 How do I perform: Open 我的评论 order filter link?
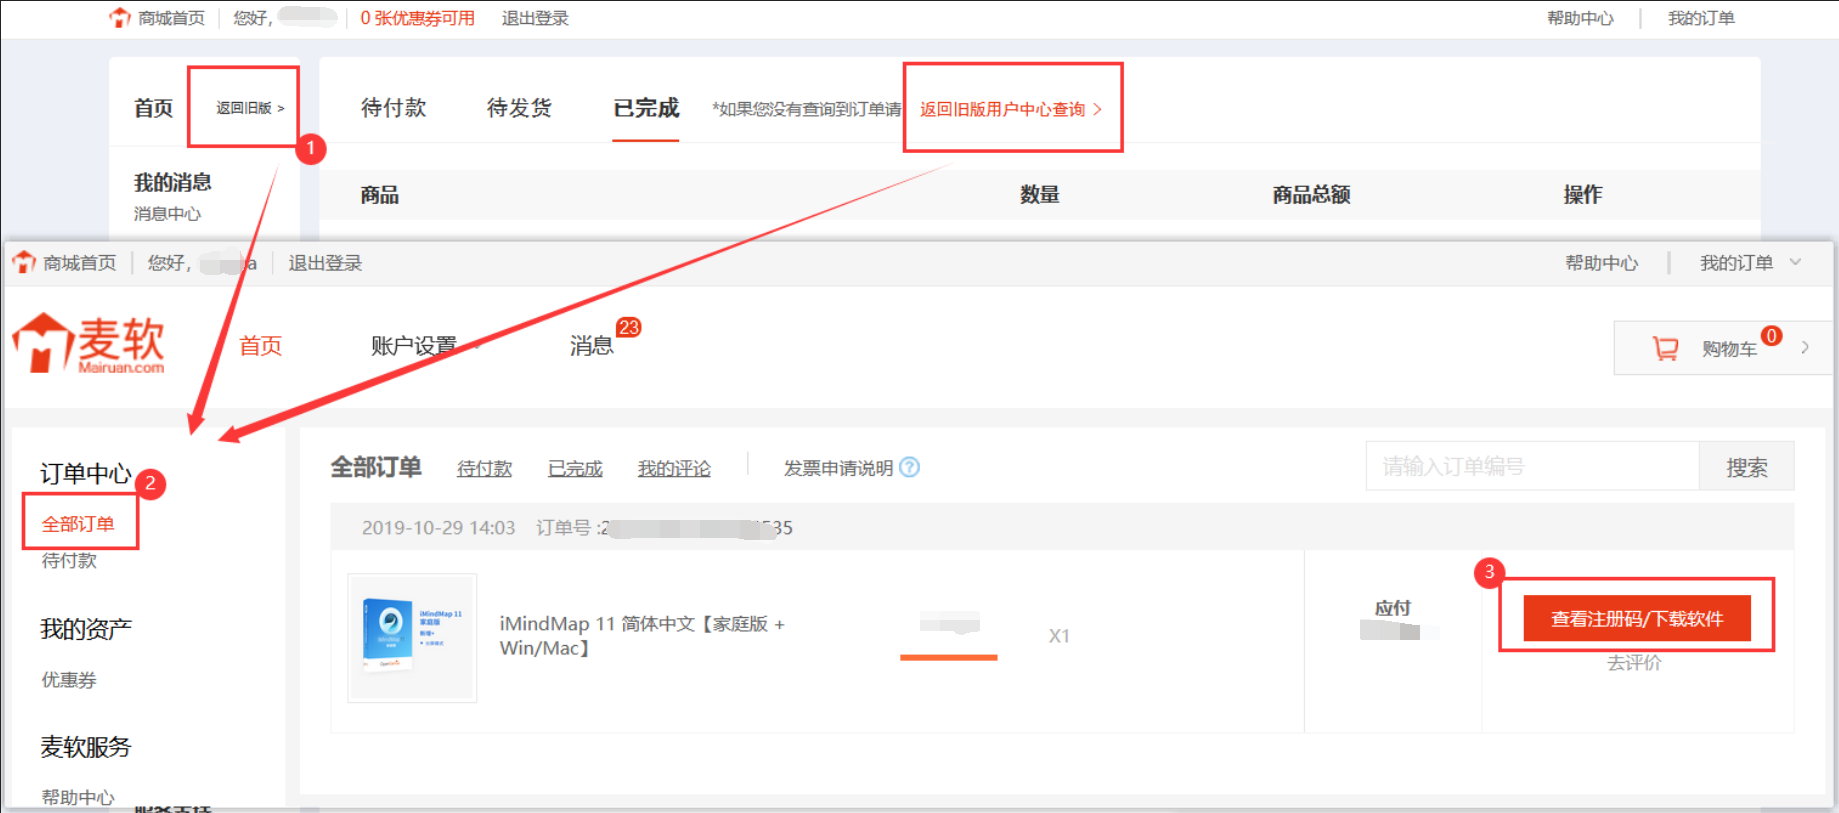click(x=674, y=468)
